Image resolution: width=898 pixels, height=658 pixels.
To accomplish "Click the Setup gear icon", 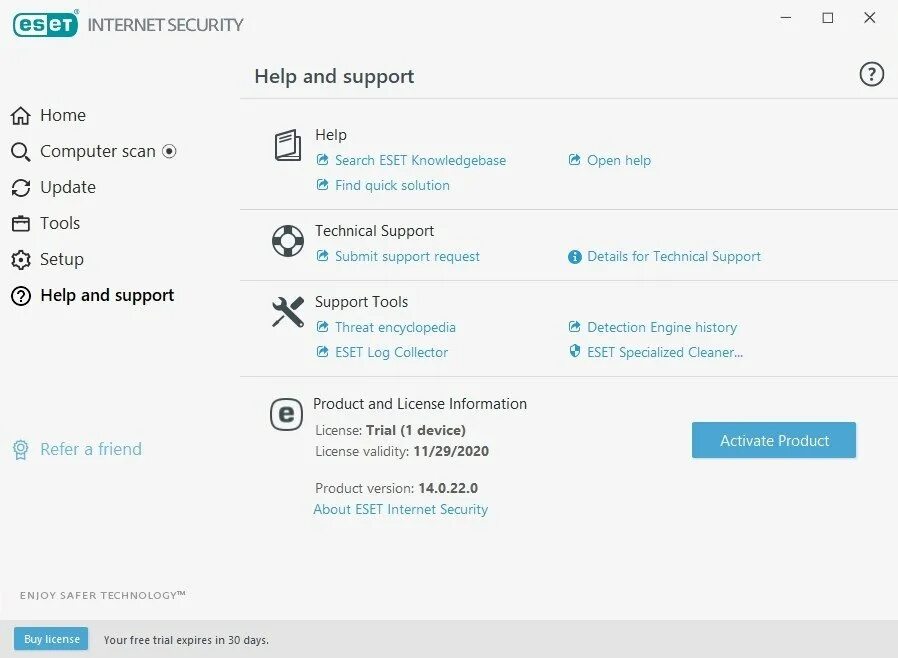I will click(x=21, y=260).
